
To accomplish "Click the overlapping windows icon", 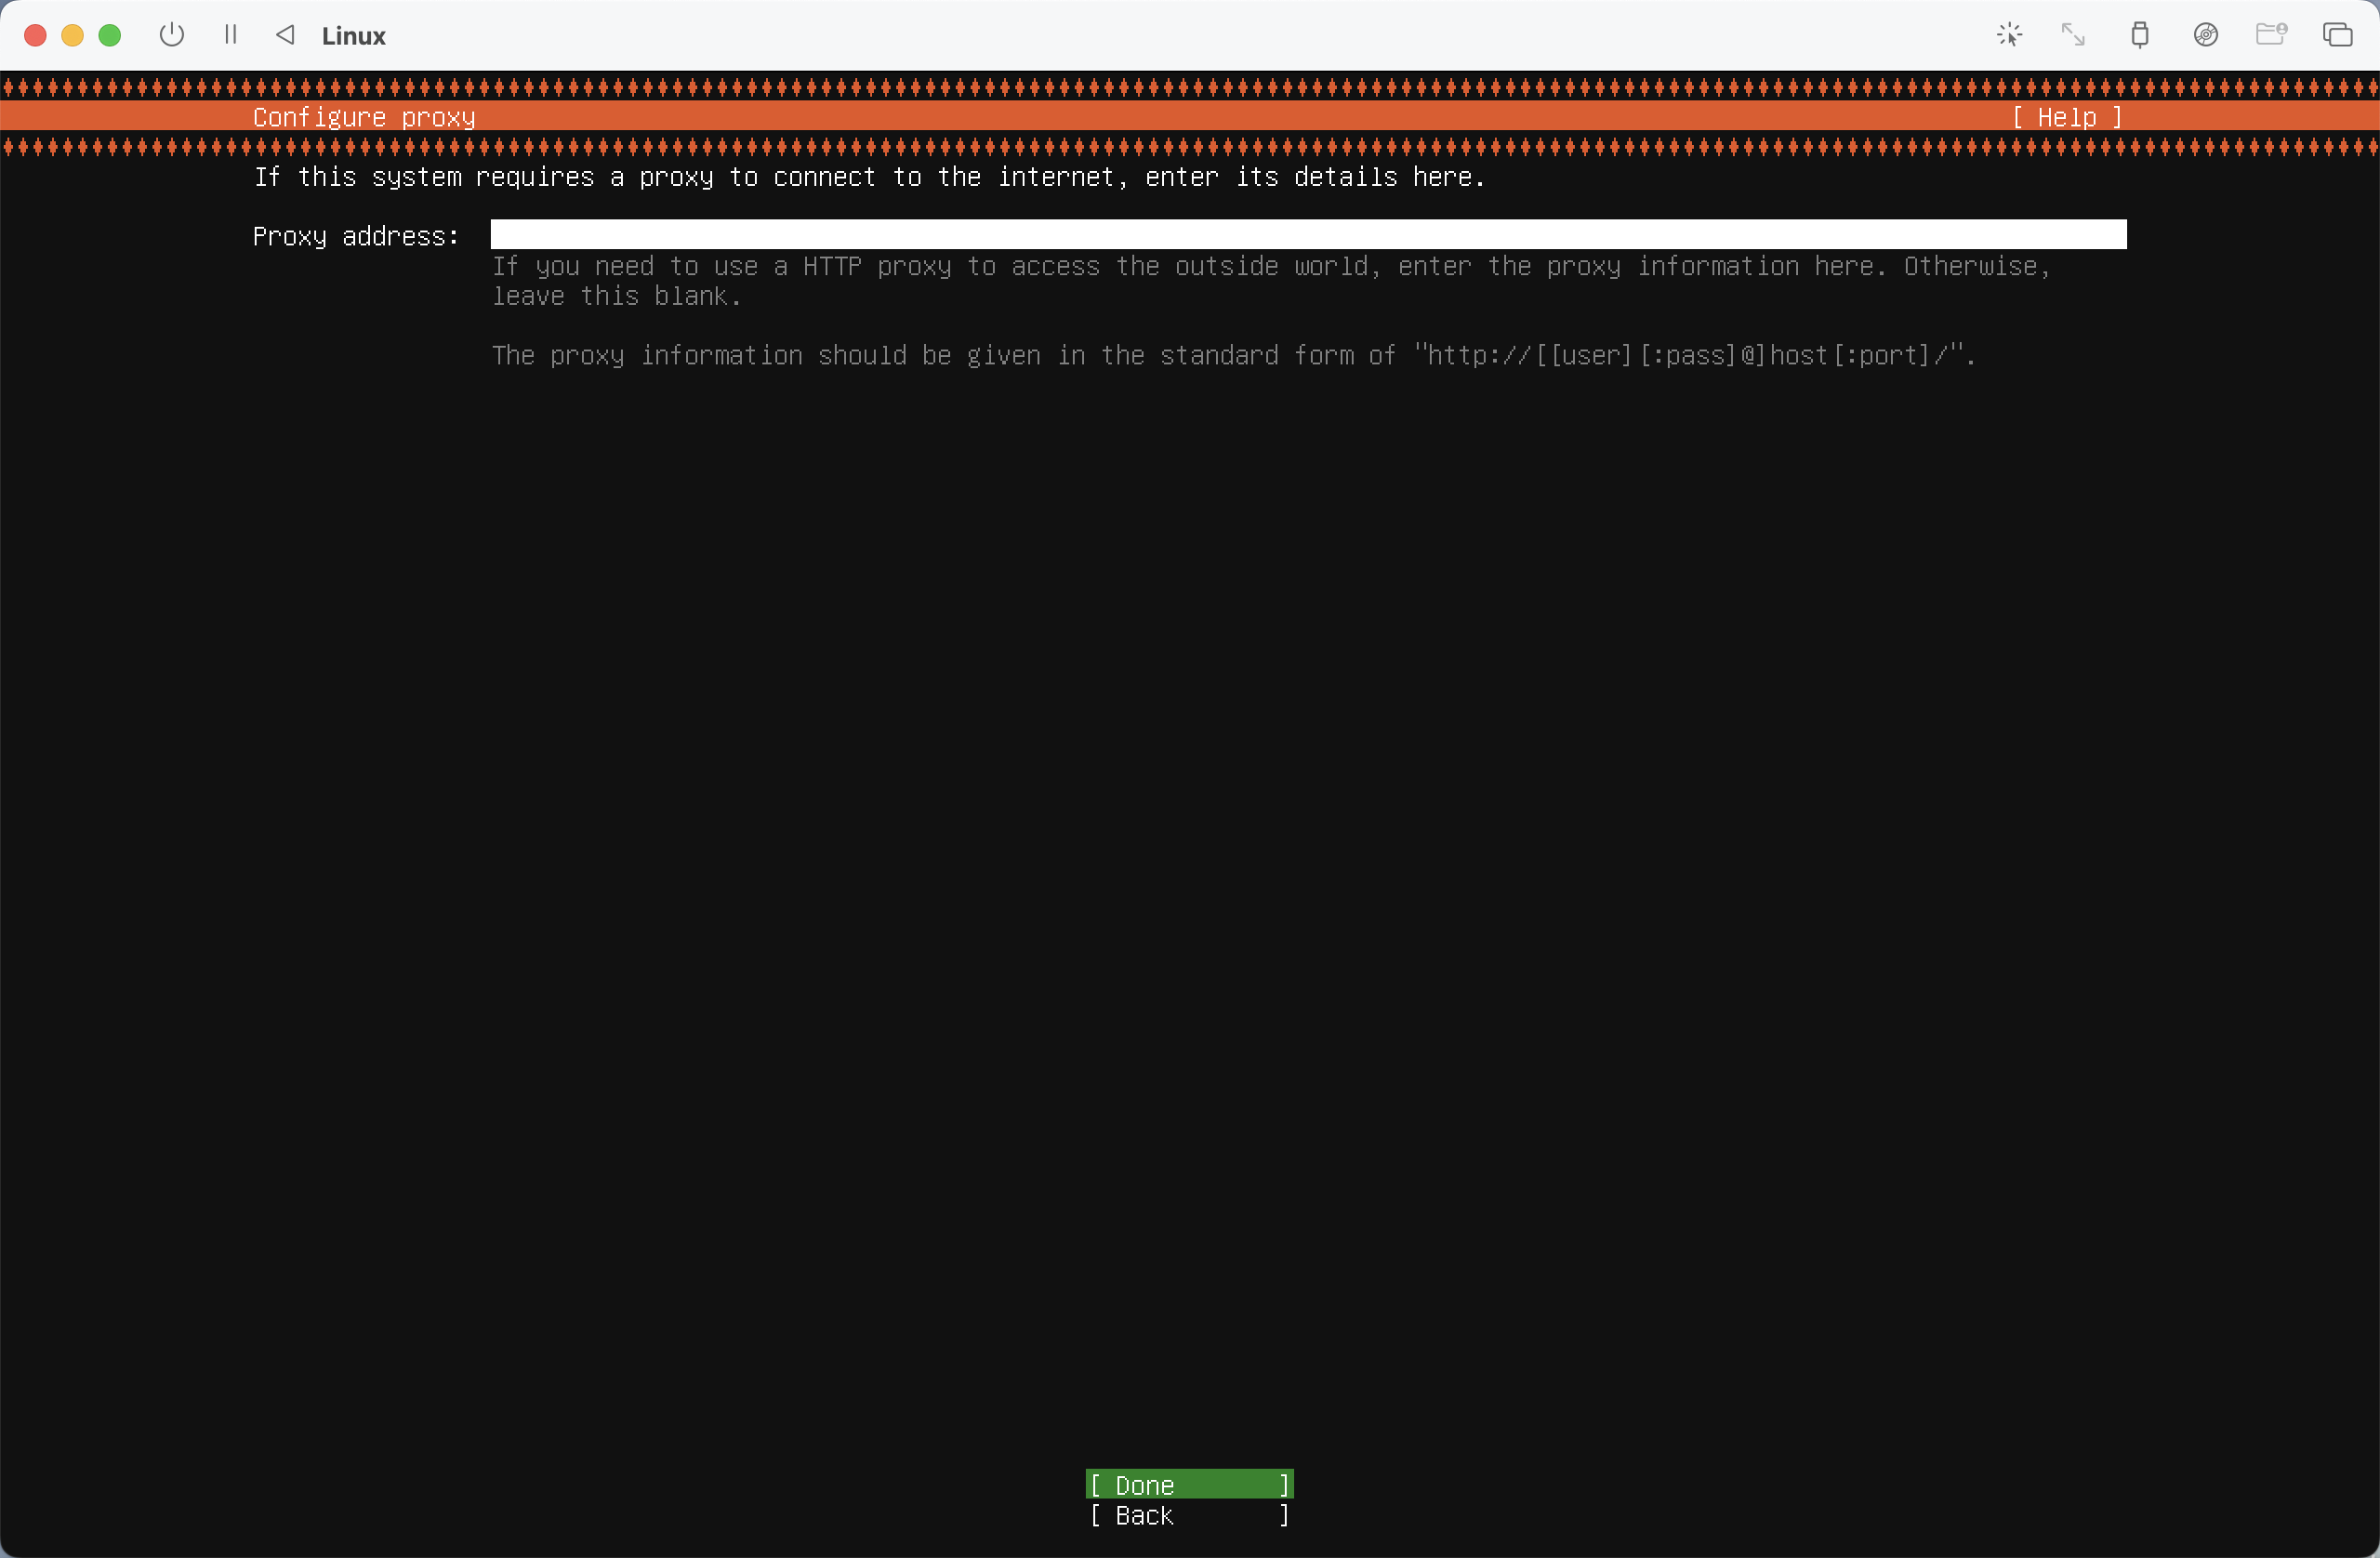I will coord(2337,35).
